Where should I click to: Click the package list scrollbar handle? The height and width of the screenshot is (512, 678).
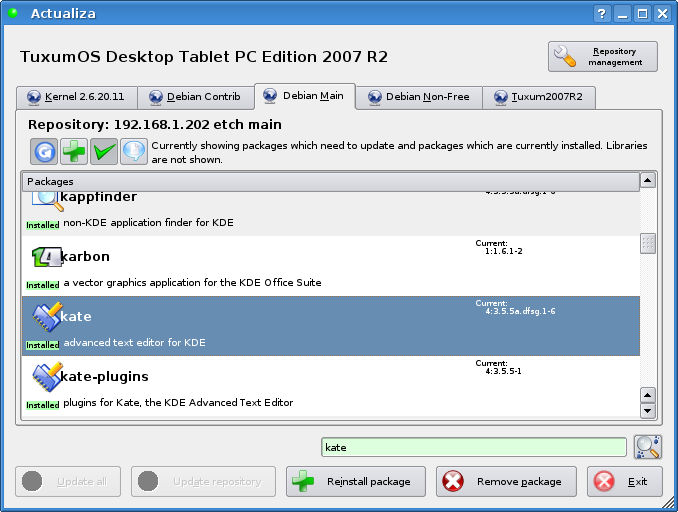pos(648,243)
